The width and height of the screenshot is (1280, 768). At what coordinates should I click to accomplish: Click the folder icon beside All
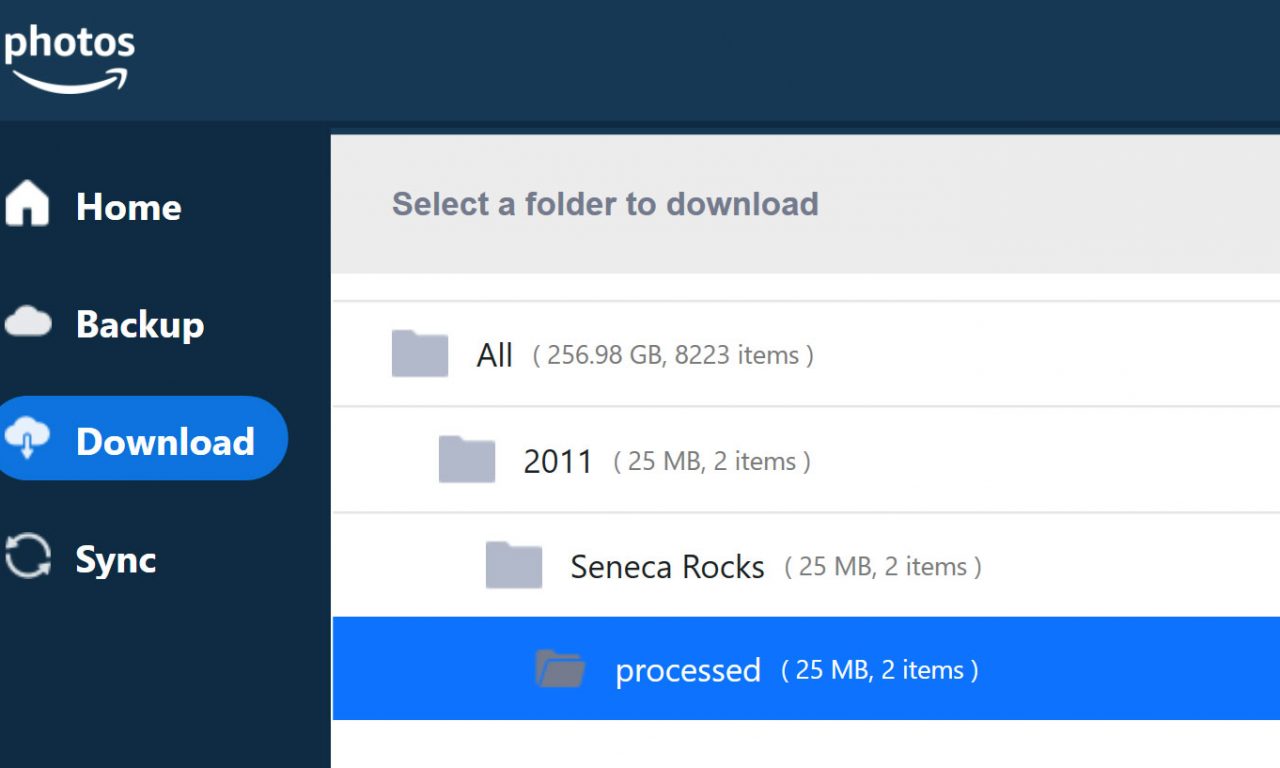tap(419, 353)
